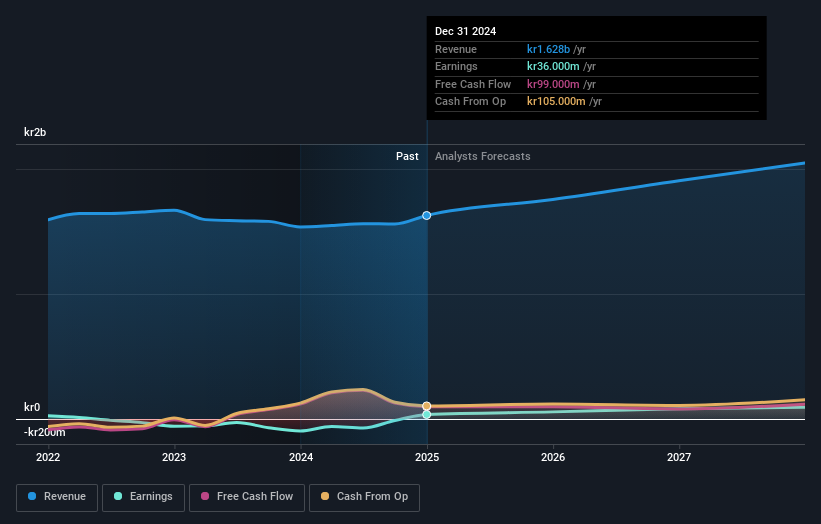This screenshot has width=821, height=524.
Task: Click the 2023 x-axis label
Action: tap(174, 458)
